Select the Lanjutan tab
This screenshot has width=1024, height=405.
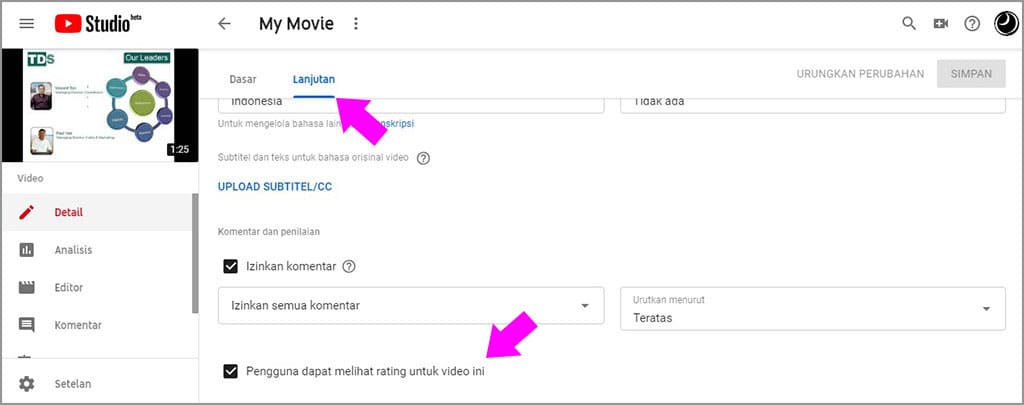[x=314, y=79]
